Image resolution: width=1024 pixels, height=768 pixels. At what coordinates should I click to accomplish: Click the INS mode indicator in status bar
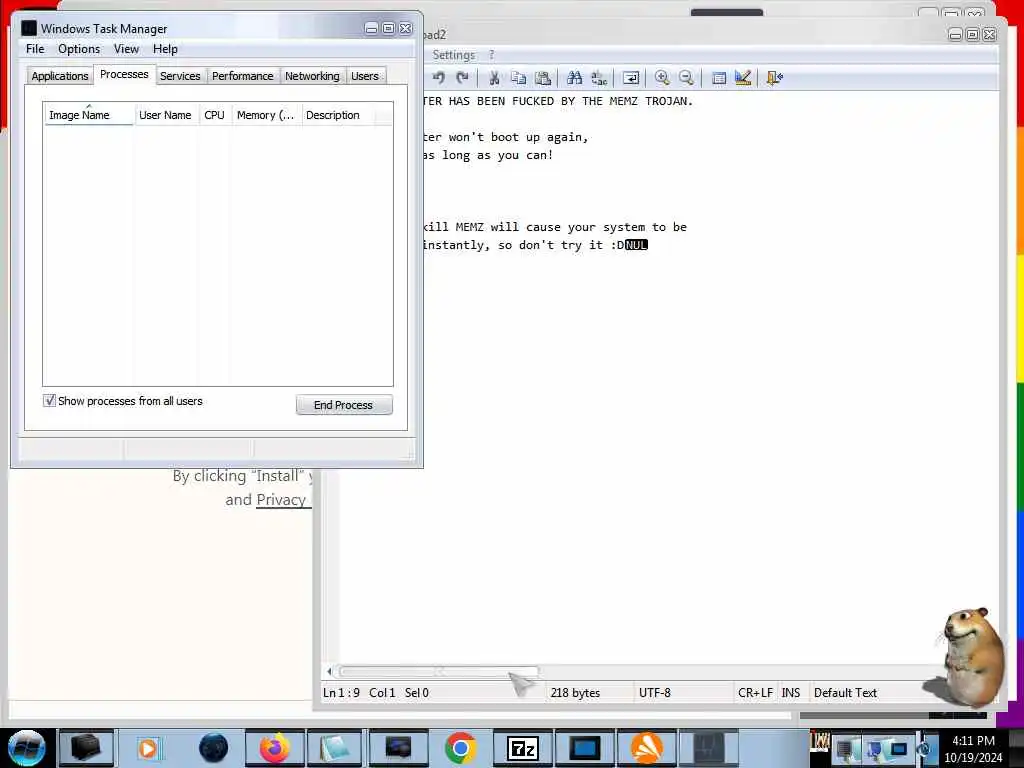[x=791, y=693]
